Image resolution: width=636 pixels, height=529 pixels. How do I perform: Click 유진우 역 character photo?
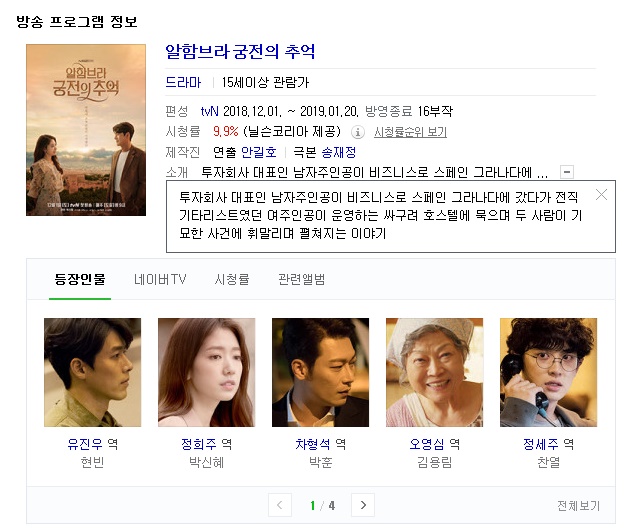pos(92,372)
